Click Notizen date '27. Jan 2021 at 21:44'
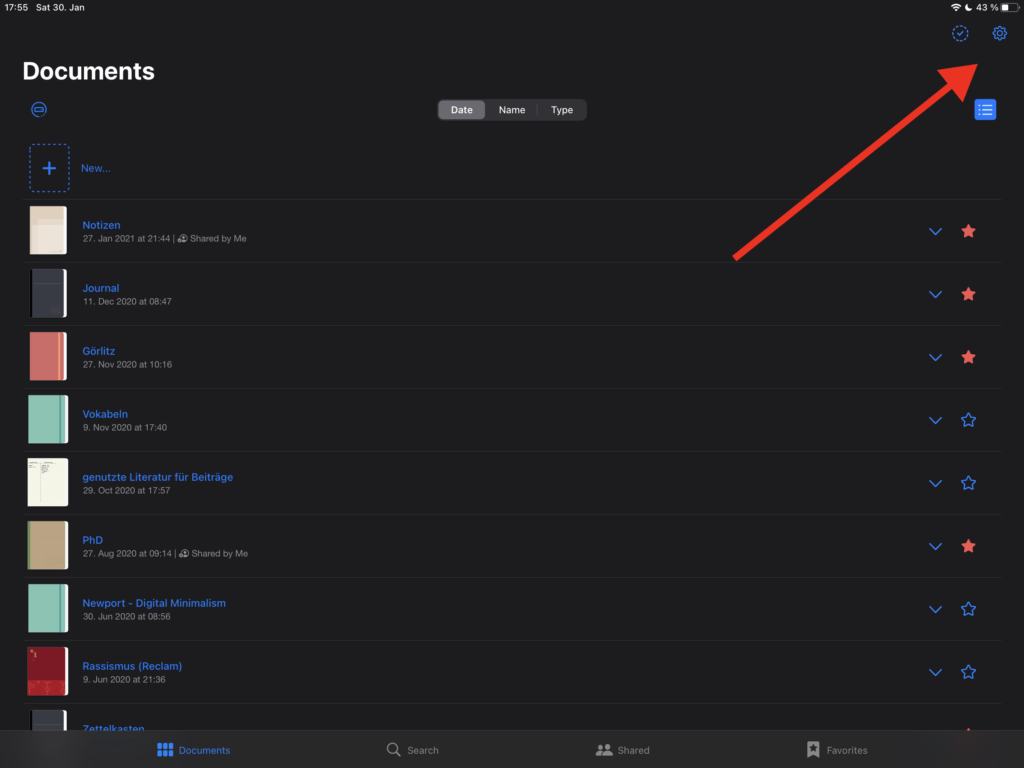Image resolution: width=1024 pixels, height=768 pixels. point(126,238)
